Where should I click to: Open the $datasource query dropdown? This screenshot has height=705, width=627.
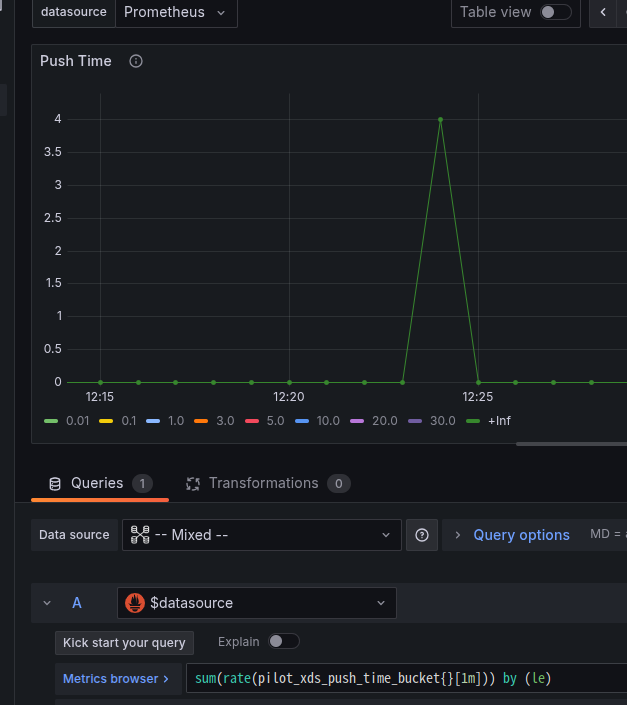(x=257, y=603)
